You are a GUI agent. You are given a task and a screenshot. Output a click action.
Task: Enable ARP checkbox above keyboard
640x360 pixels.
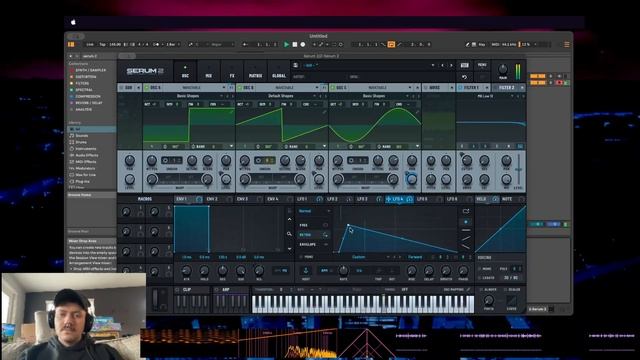217,290
